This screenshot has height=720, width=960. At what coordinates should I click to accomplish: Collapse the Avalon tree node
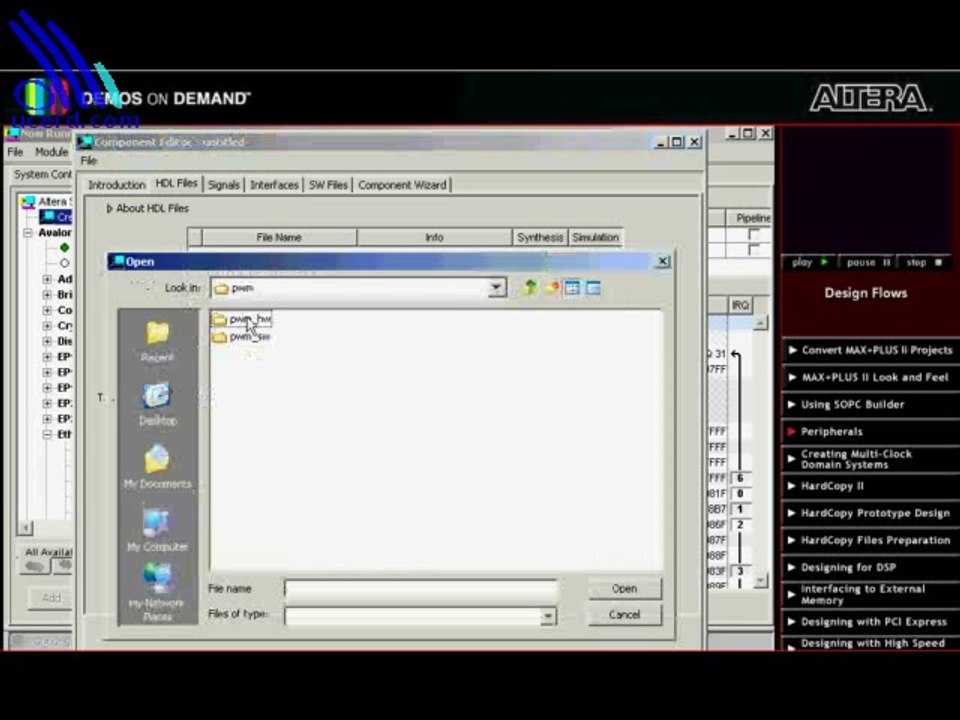coord(28,233)
